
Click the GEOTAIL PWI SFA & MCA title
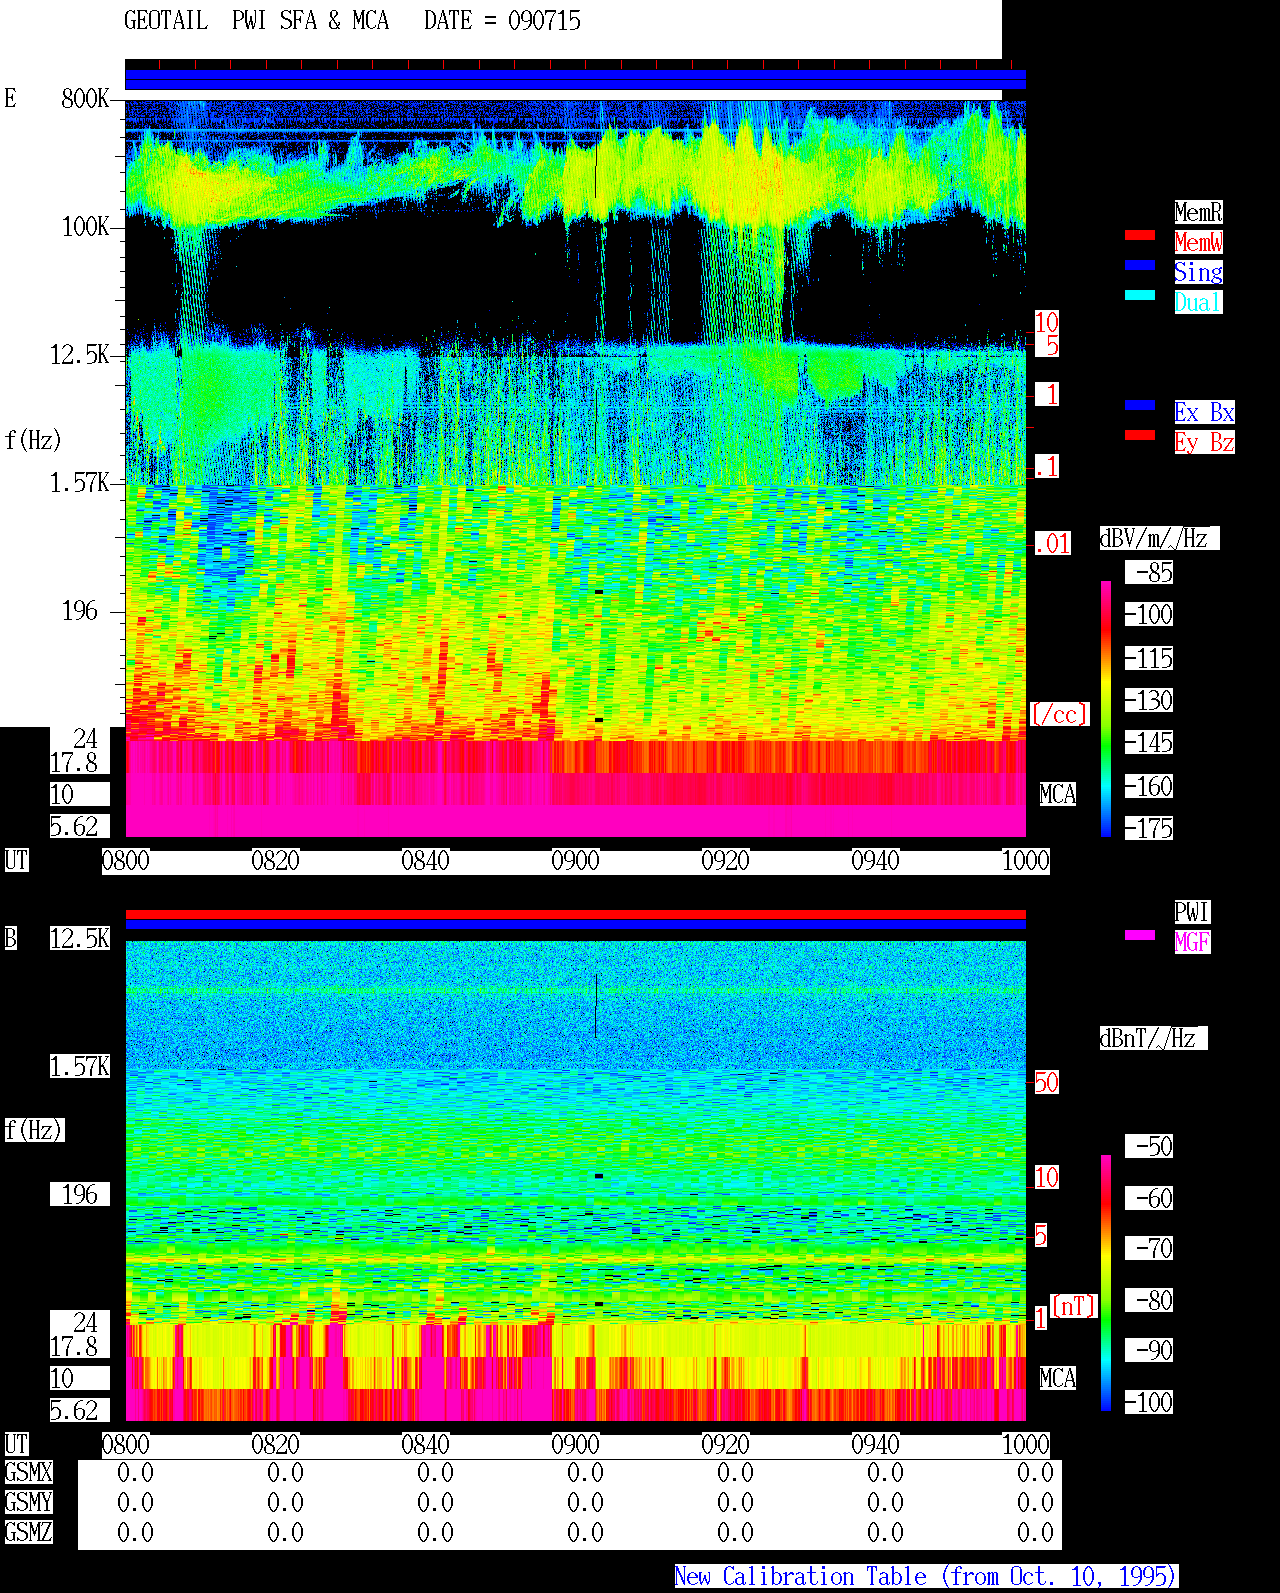pyautogui.click(x=256, y=21)
